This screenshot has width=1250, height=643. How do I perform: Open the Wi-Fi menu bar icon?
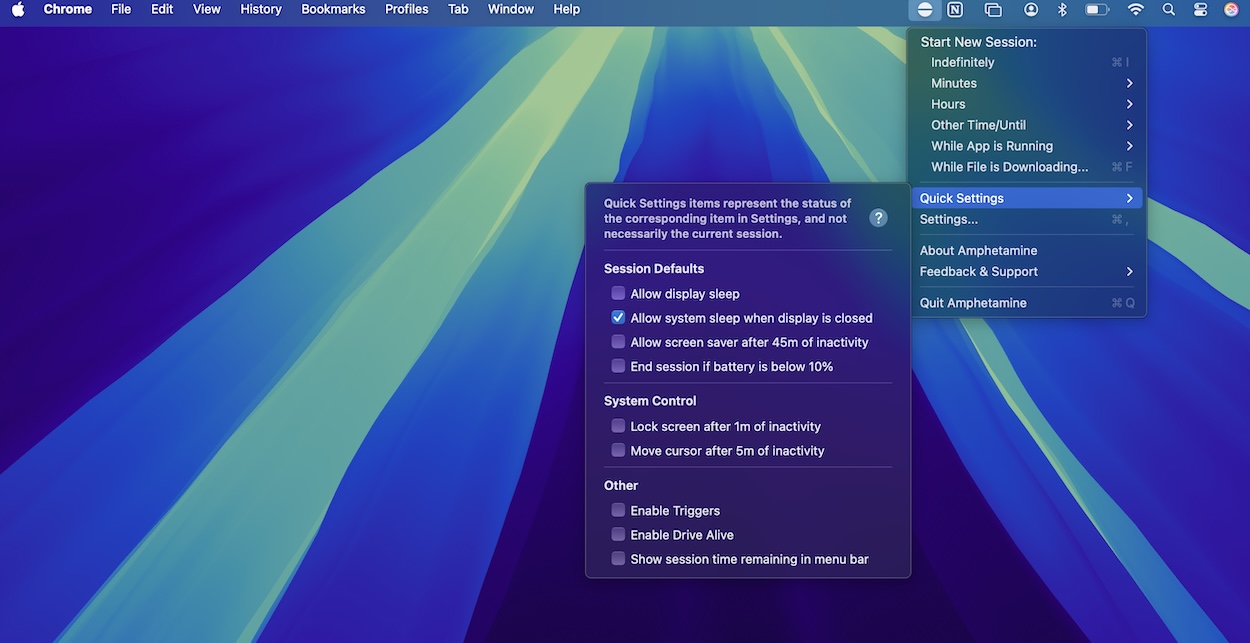[x=1136, y=9]
